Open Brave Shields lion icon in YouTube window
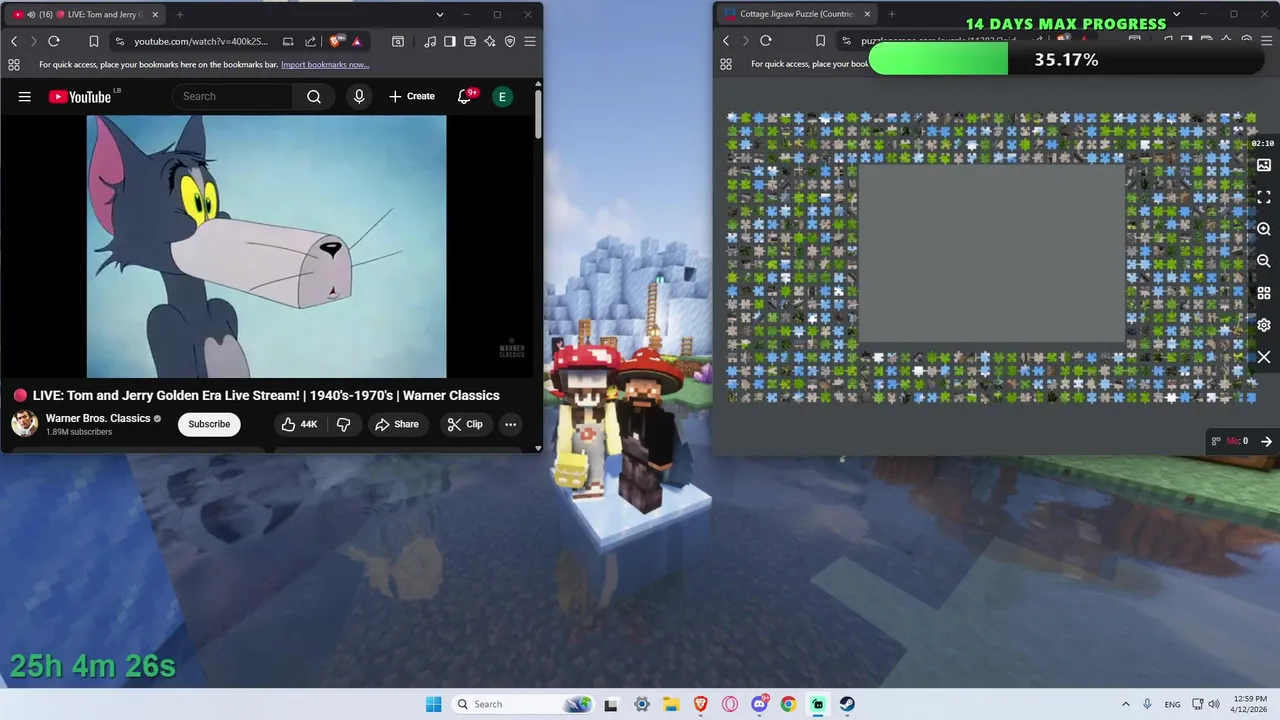Viewport: 1280px width, 720px height. (x=335, y=41)
